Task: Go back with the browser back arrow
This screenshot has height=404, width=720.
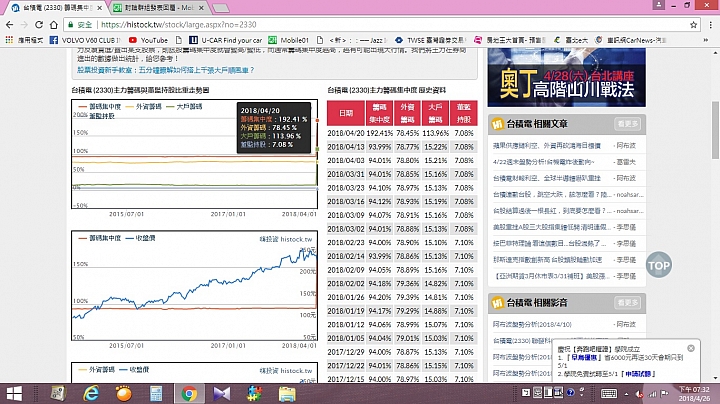Action: 10,25
